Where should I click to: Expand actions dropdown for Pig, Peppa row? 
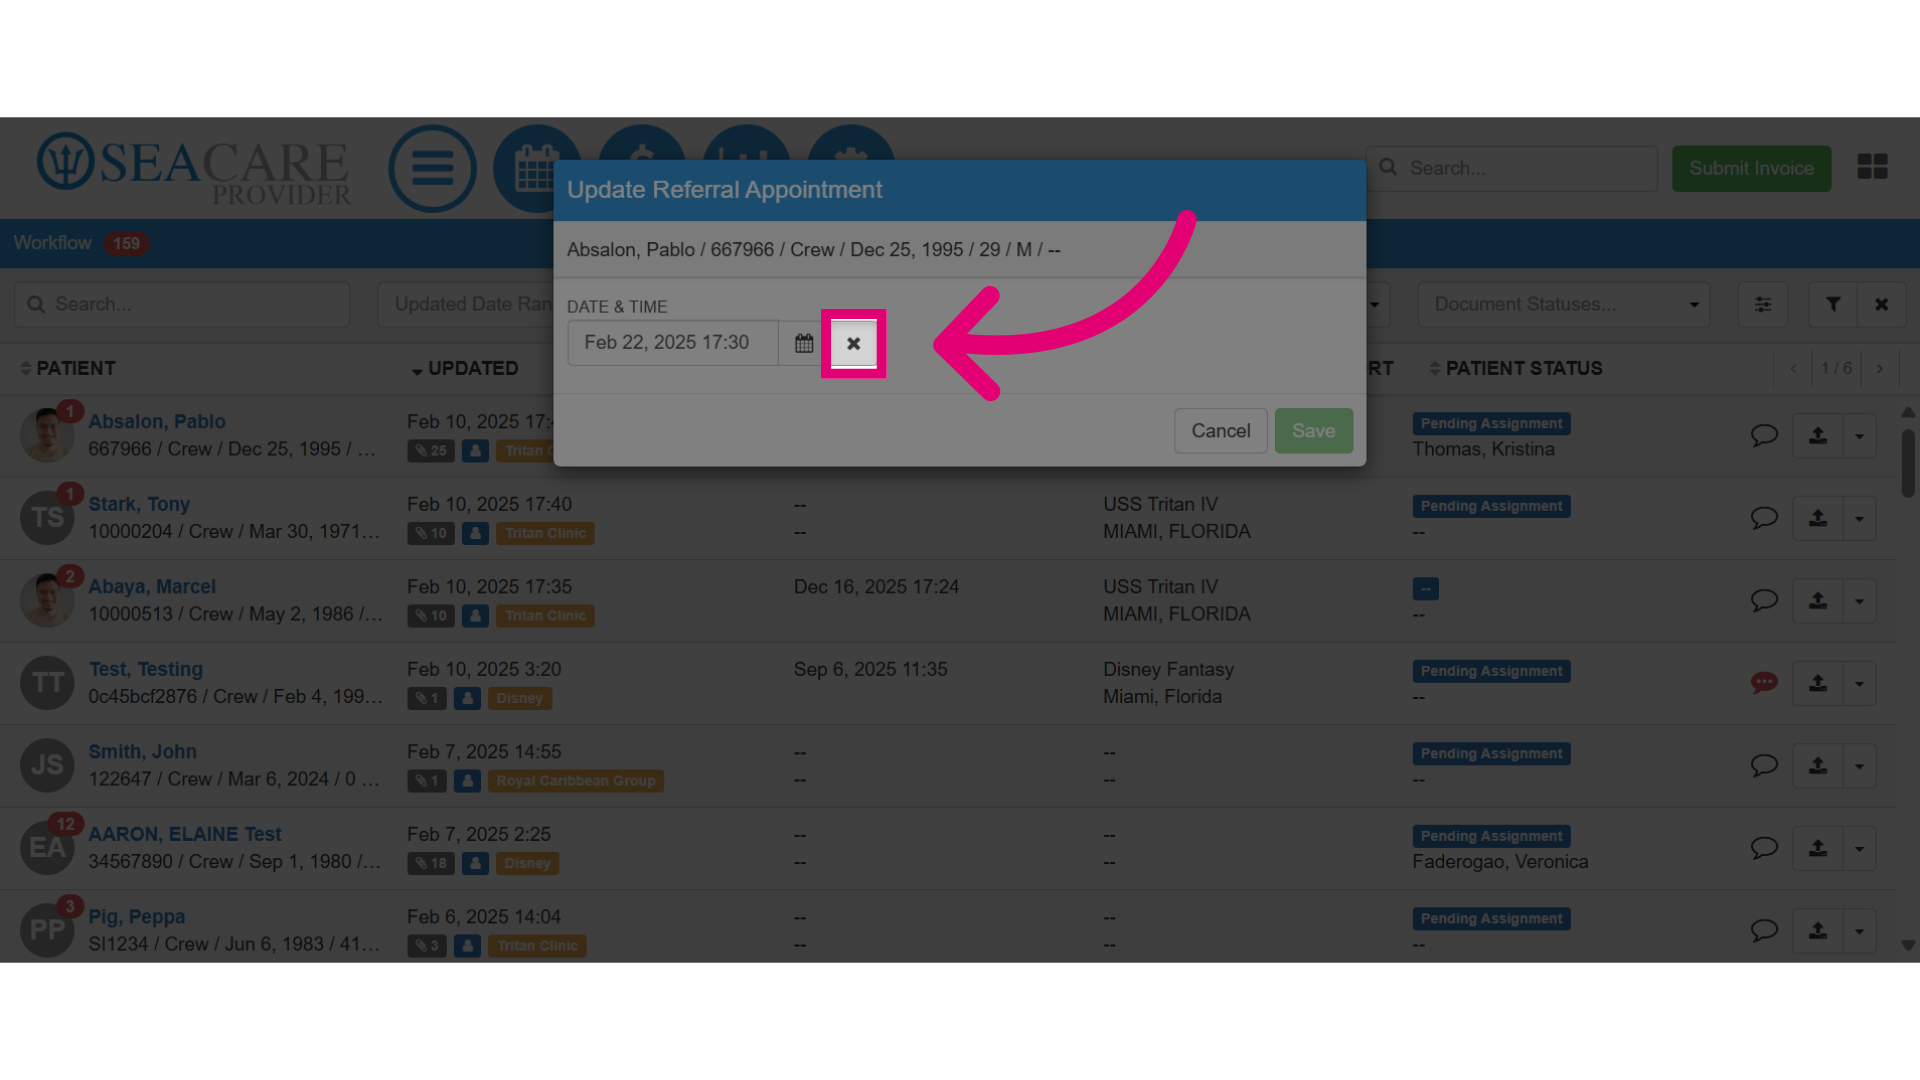point(1859,931)
